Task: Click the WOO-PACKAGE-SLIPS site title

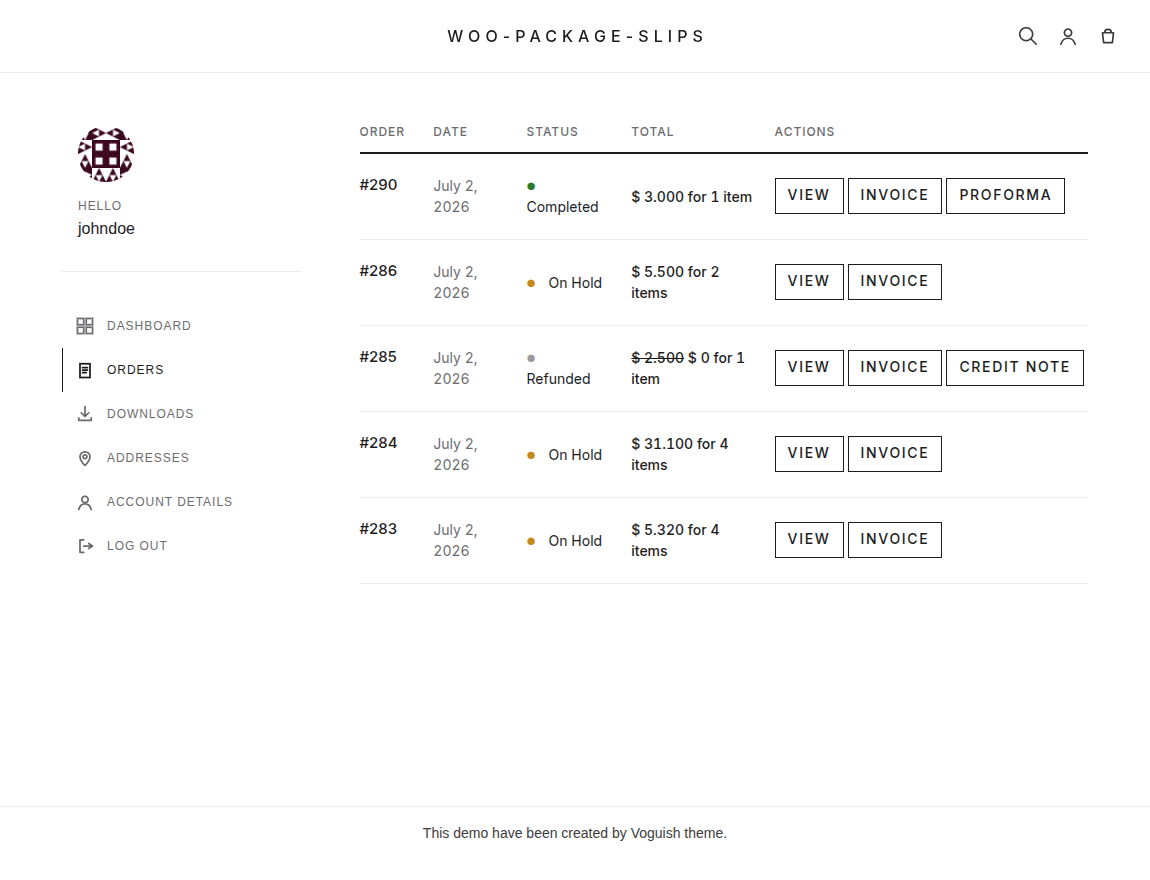Action: point(576,37)
